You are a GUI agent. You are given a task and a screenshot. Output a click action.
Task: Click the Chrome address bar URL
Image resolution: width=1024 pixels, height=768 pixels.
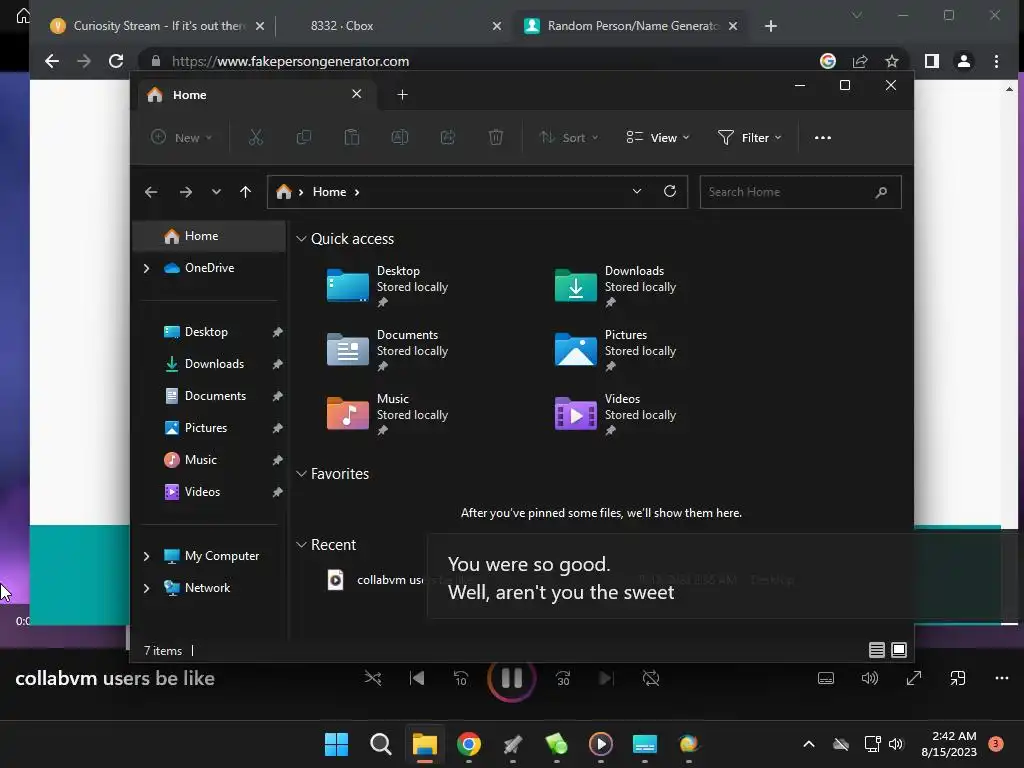290,61
